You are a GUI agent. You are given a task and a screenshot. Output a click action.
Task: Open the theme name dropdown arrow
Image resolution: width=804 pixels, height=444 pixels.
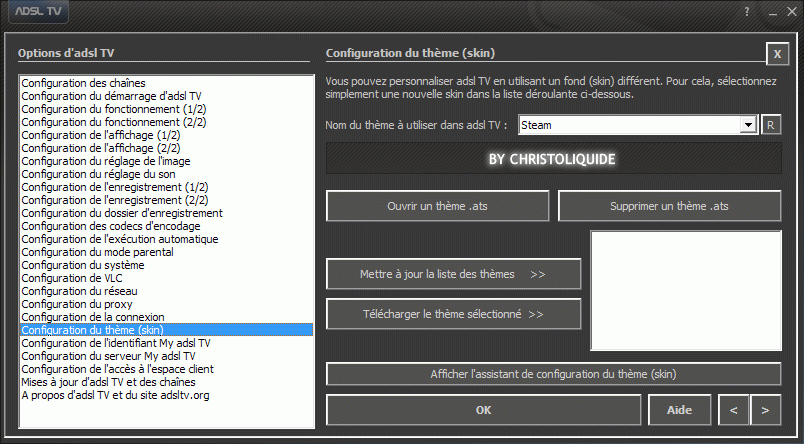click(x=749, y=125)
